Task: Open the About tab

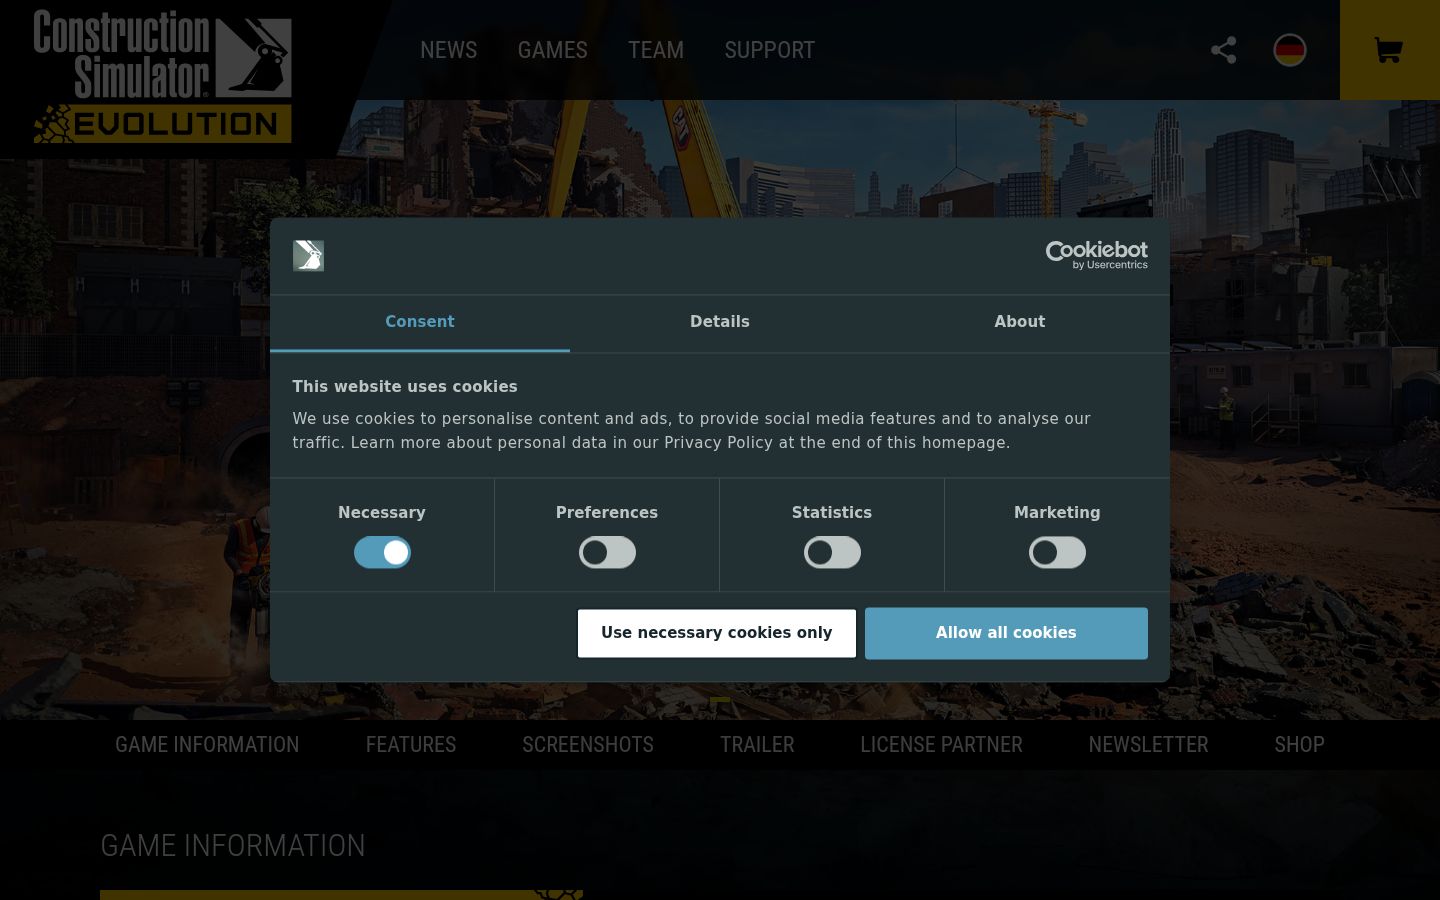Action: (x=1020, y=322)
